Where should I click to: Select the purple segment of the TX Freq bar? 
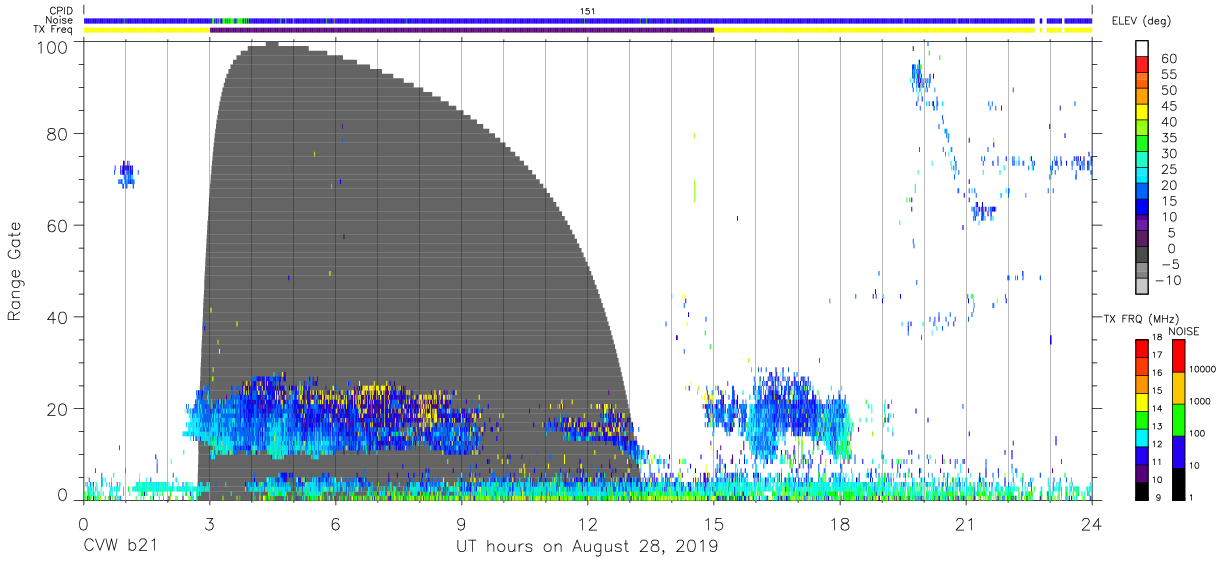point(461,30)
